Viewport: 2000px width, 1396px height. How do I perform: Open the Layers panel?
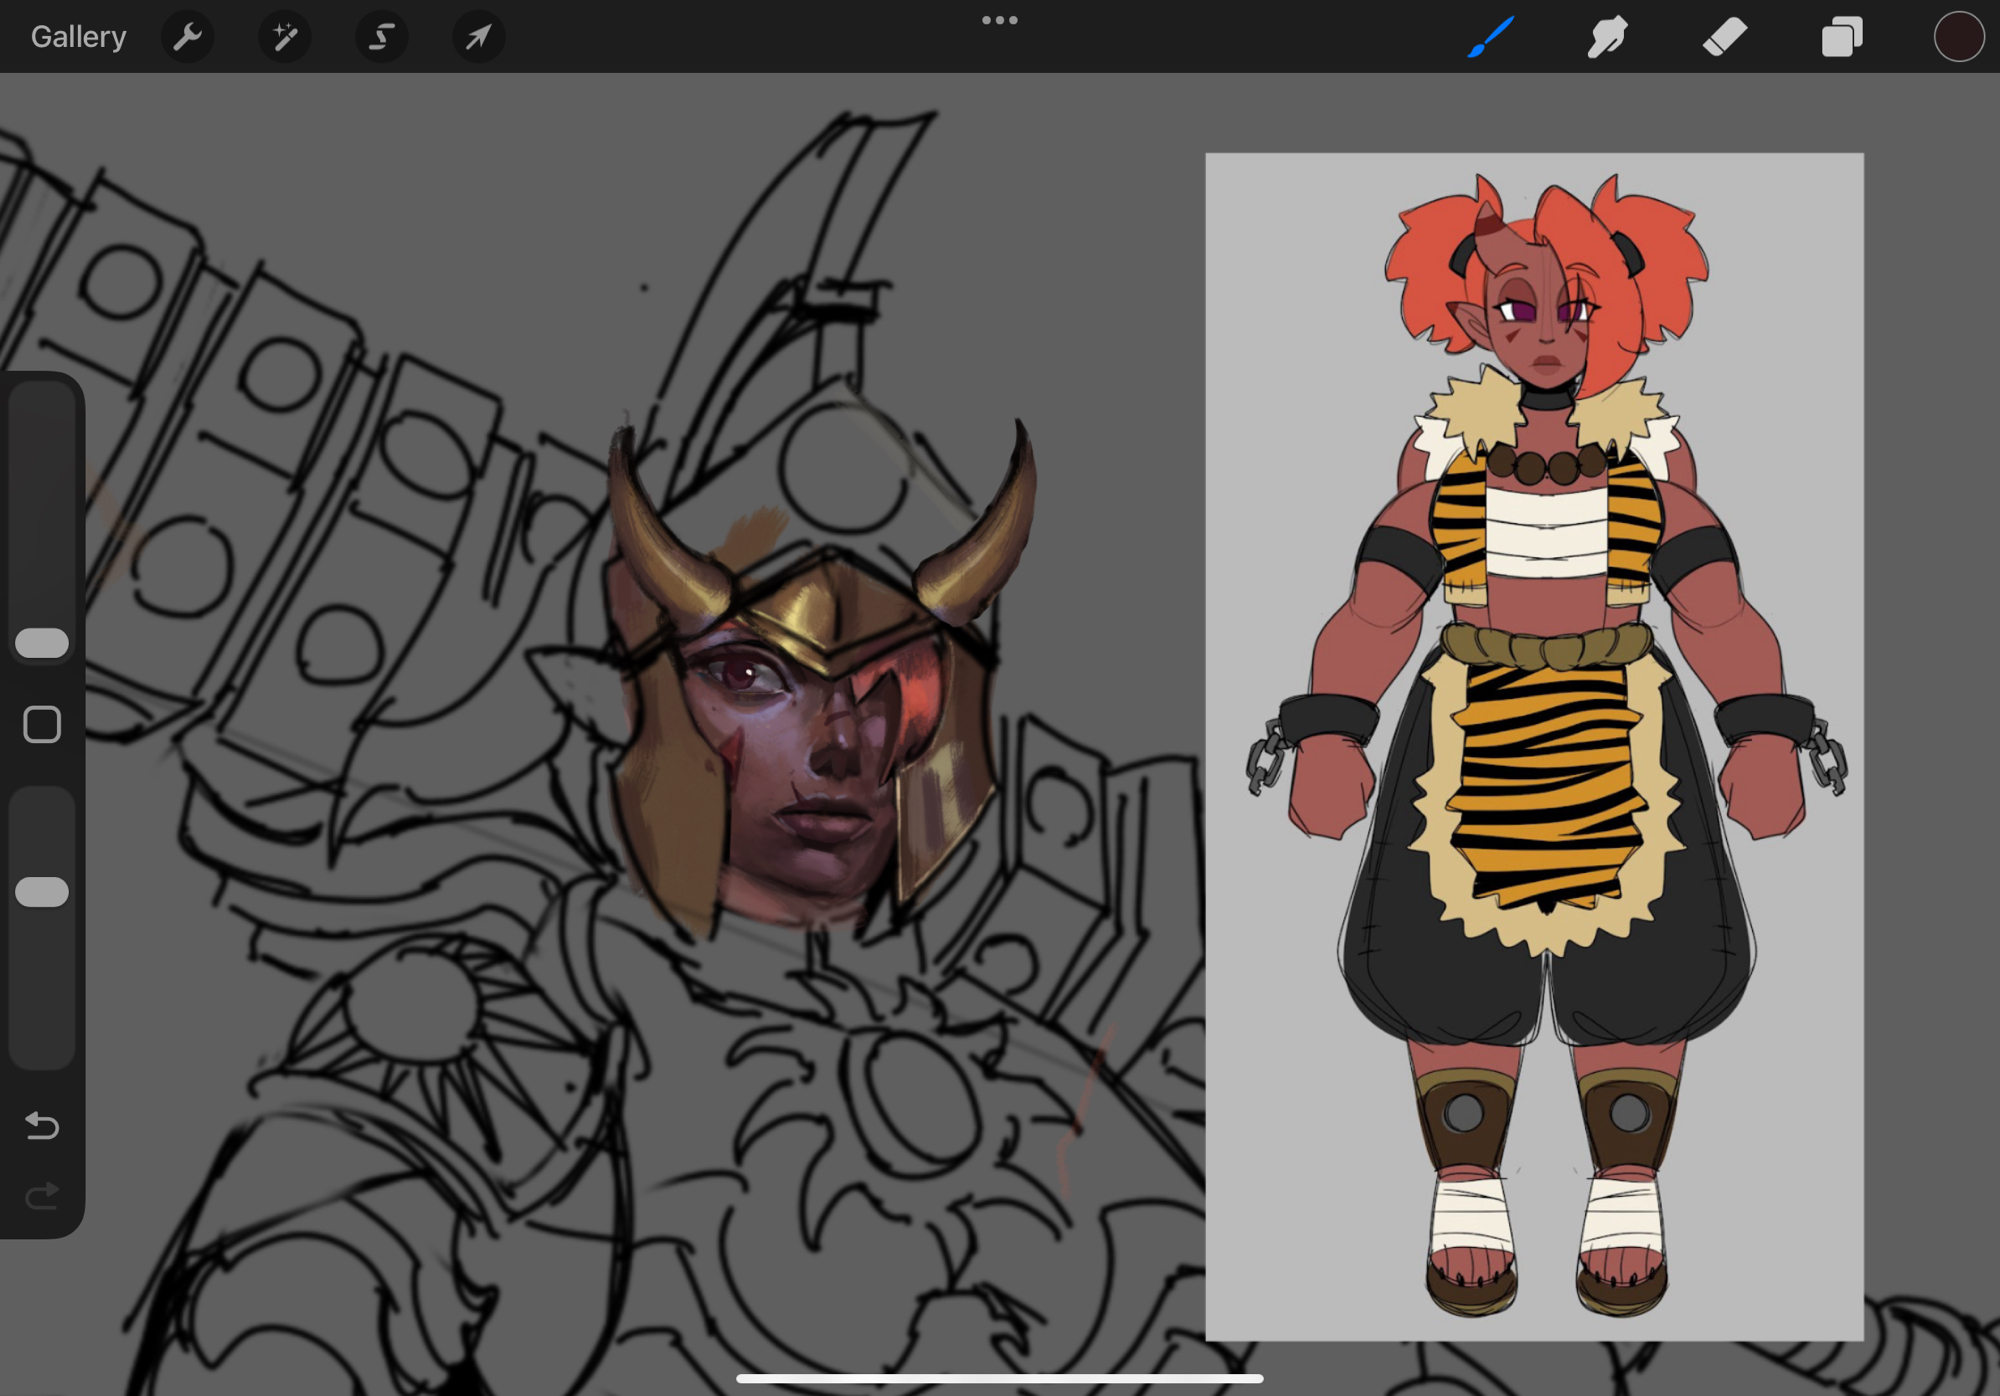click(1841, 37)
